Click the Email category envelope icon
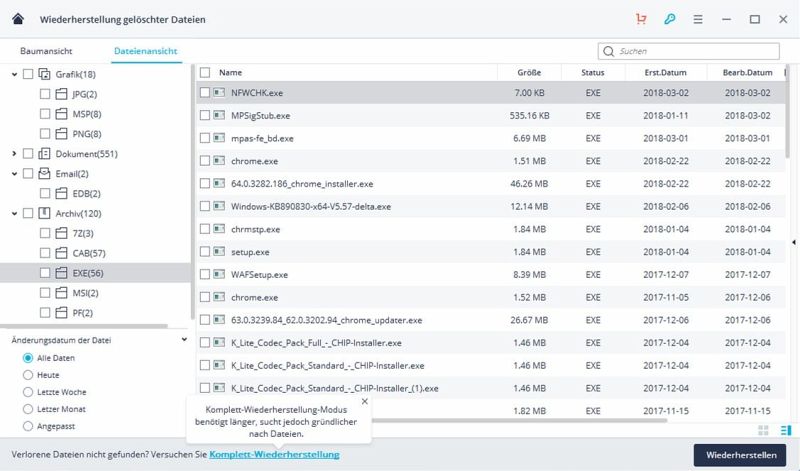 tap(44, 173)
